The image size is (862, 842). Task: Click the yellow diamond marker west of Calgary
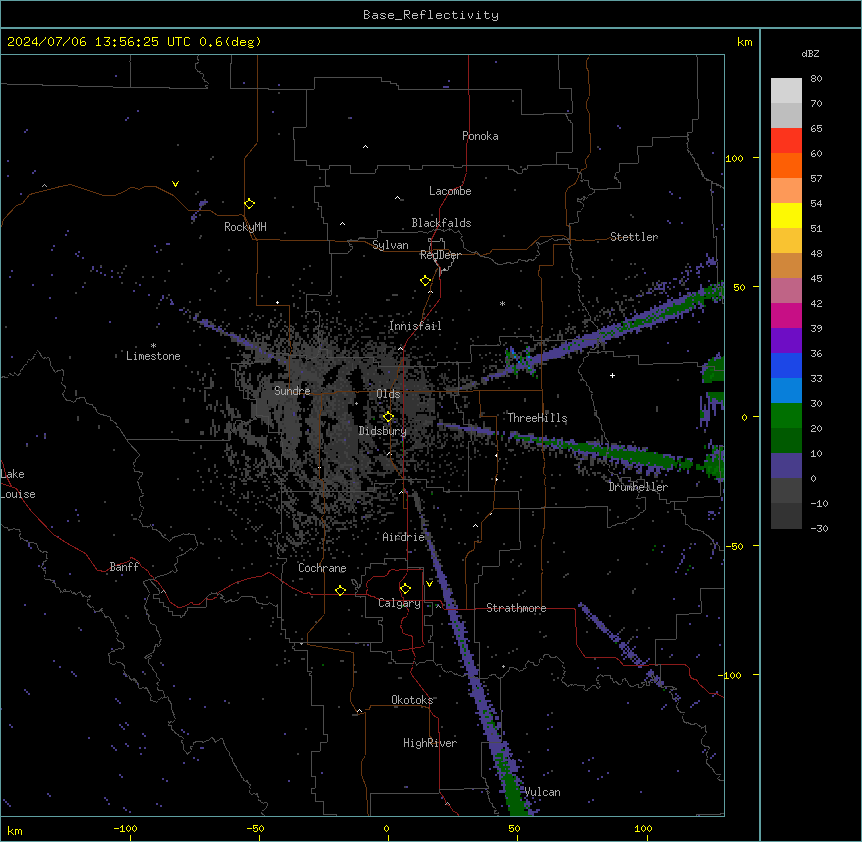point(340,590)
